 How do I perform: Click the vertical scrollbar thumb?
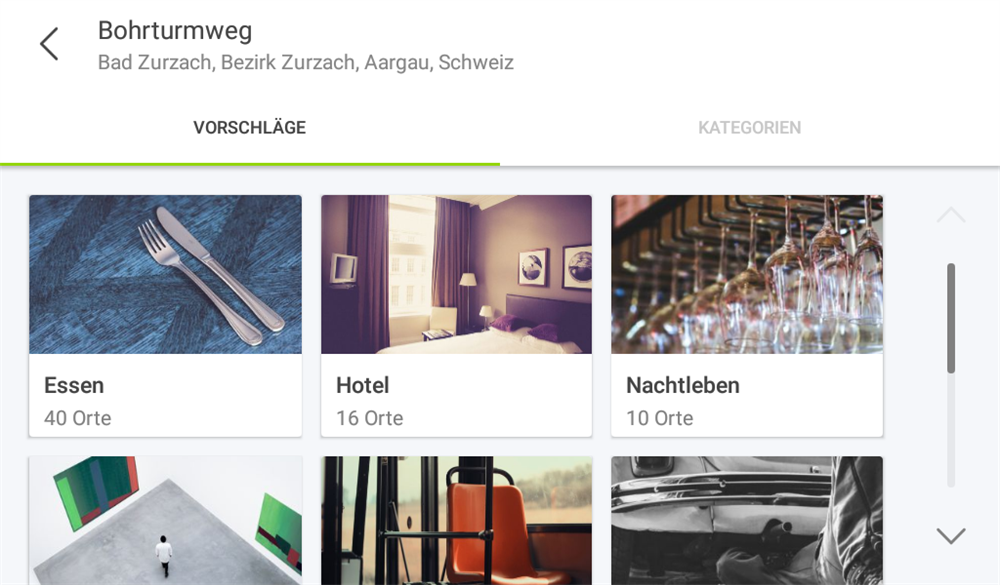[x=951, y=318]
